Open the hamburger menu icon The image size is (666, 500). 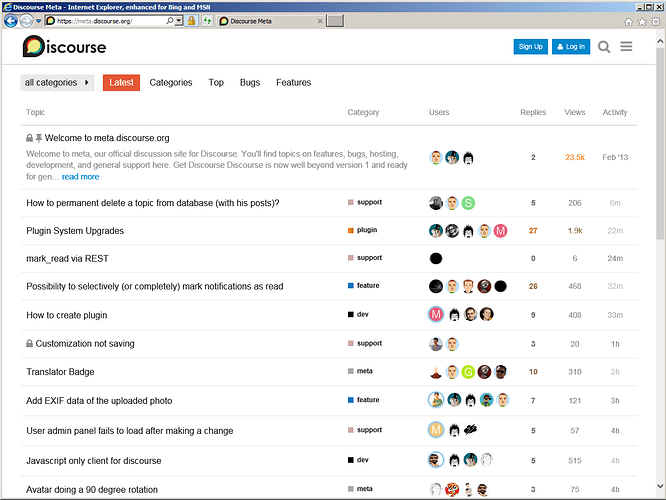(x=626, y=46)
